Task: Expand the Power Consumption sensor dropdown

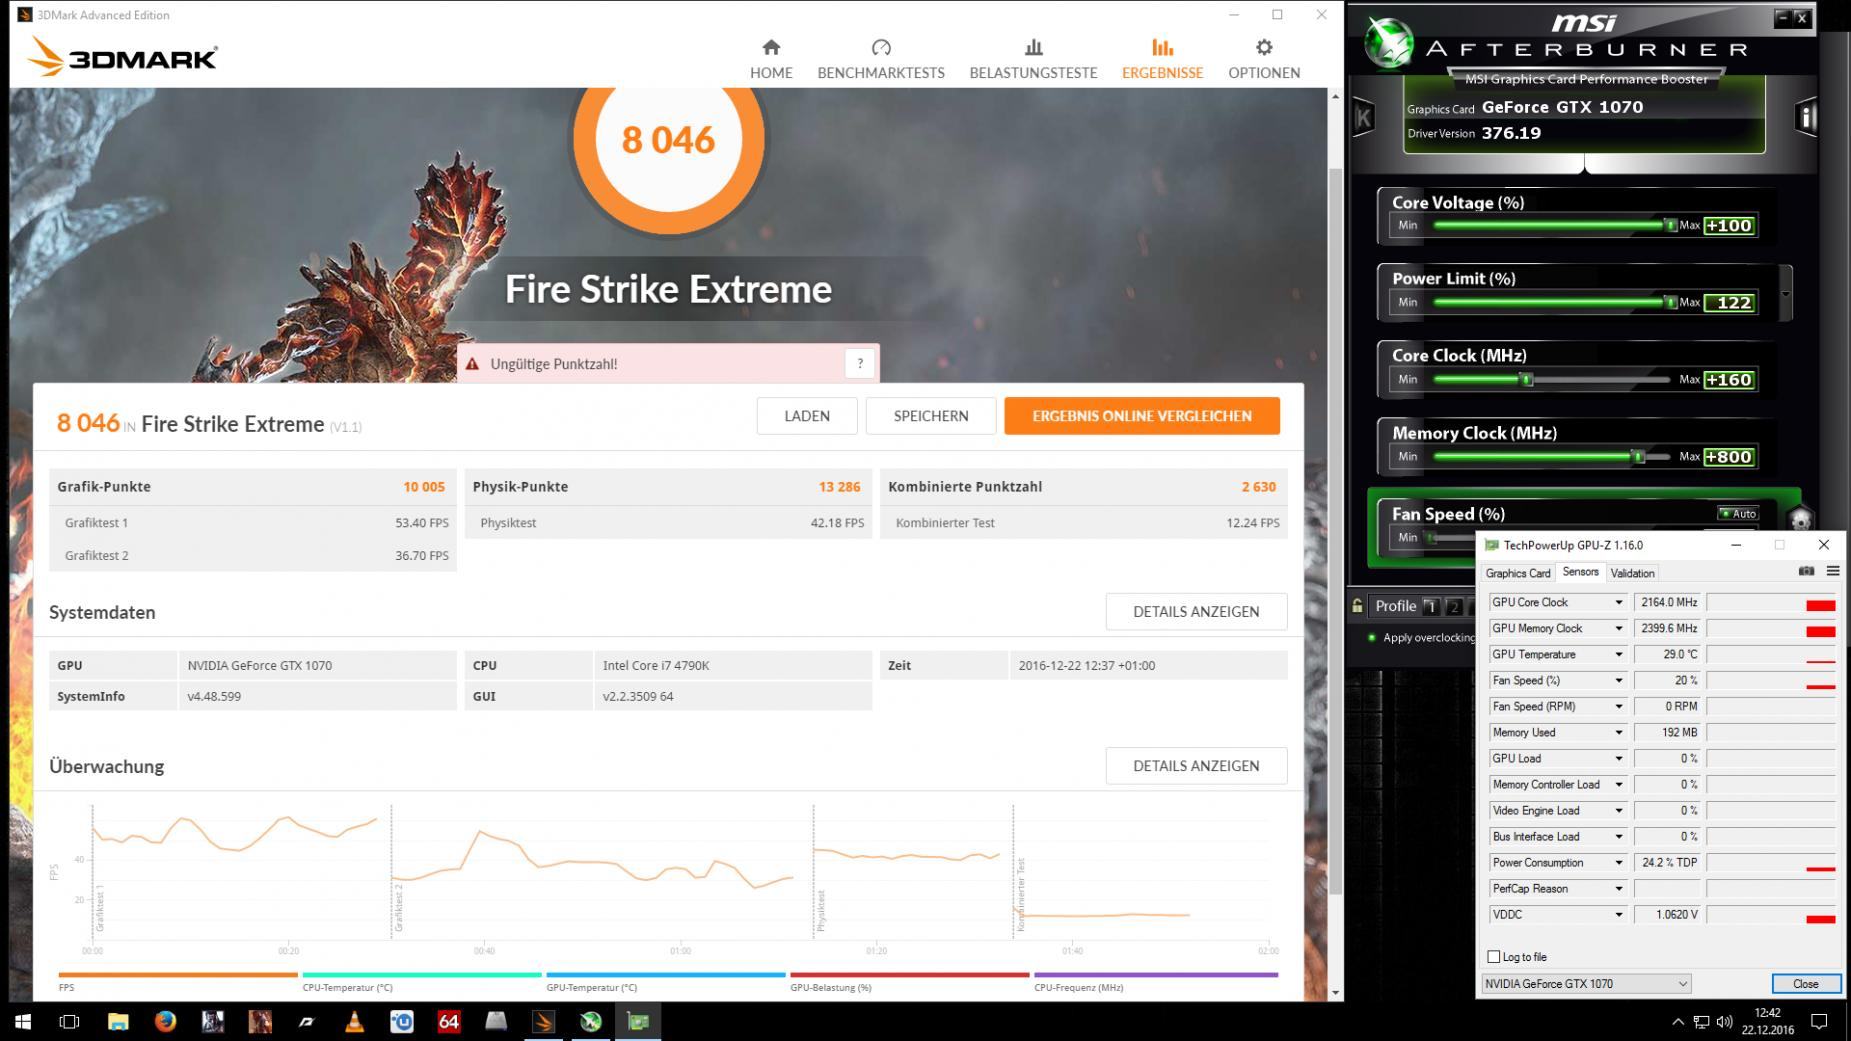Action: pyautogui.click(x=1618, y=862)
